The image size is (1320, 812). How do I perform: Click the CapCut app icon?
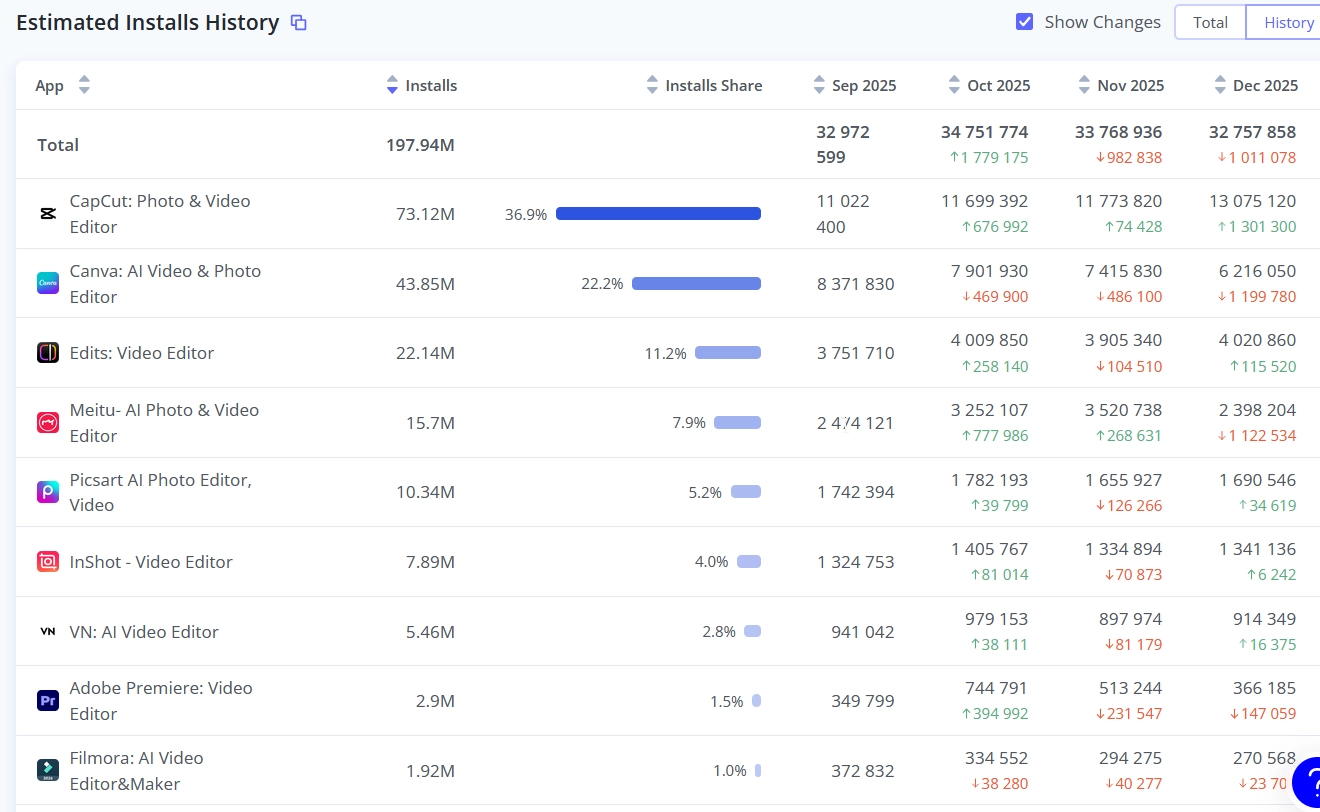[48, 213]
